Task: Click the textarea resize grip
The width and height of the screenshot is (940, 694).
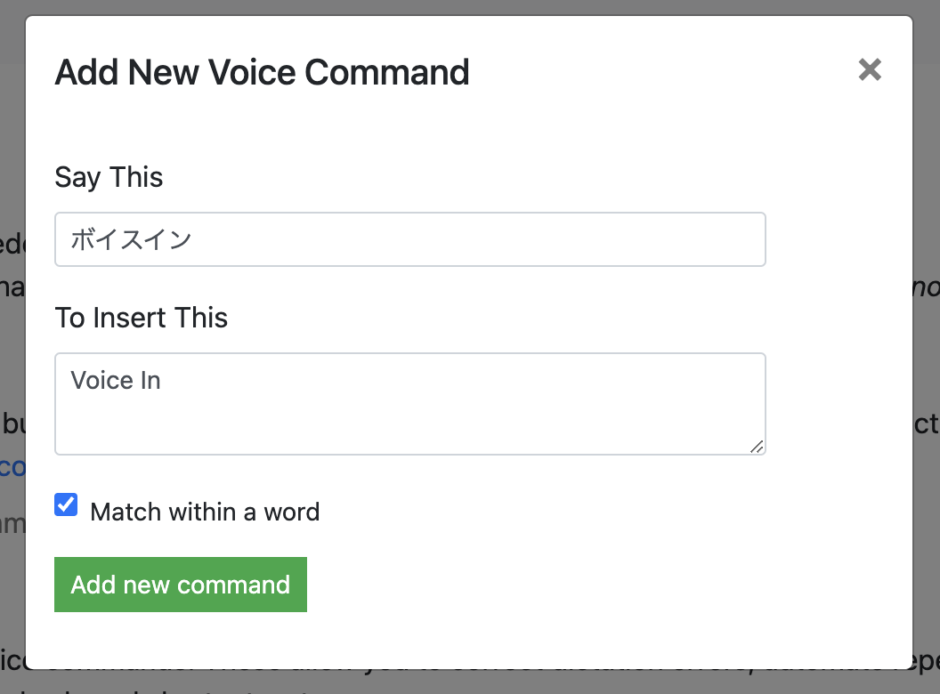Action: (758, 448)
